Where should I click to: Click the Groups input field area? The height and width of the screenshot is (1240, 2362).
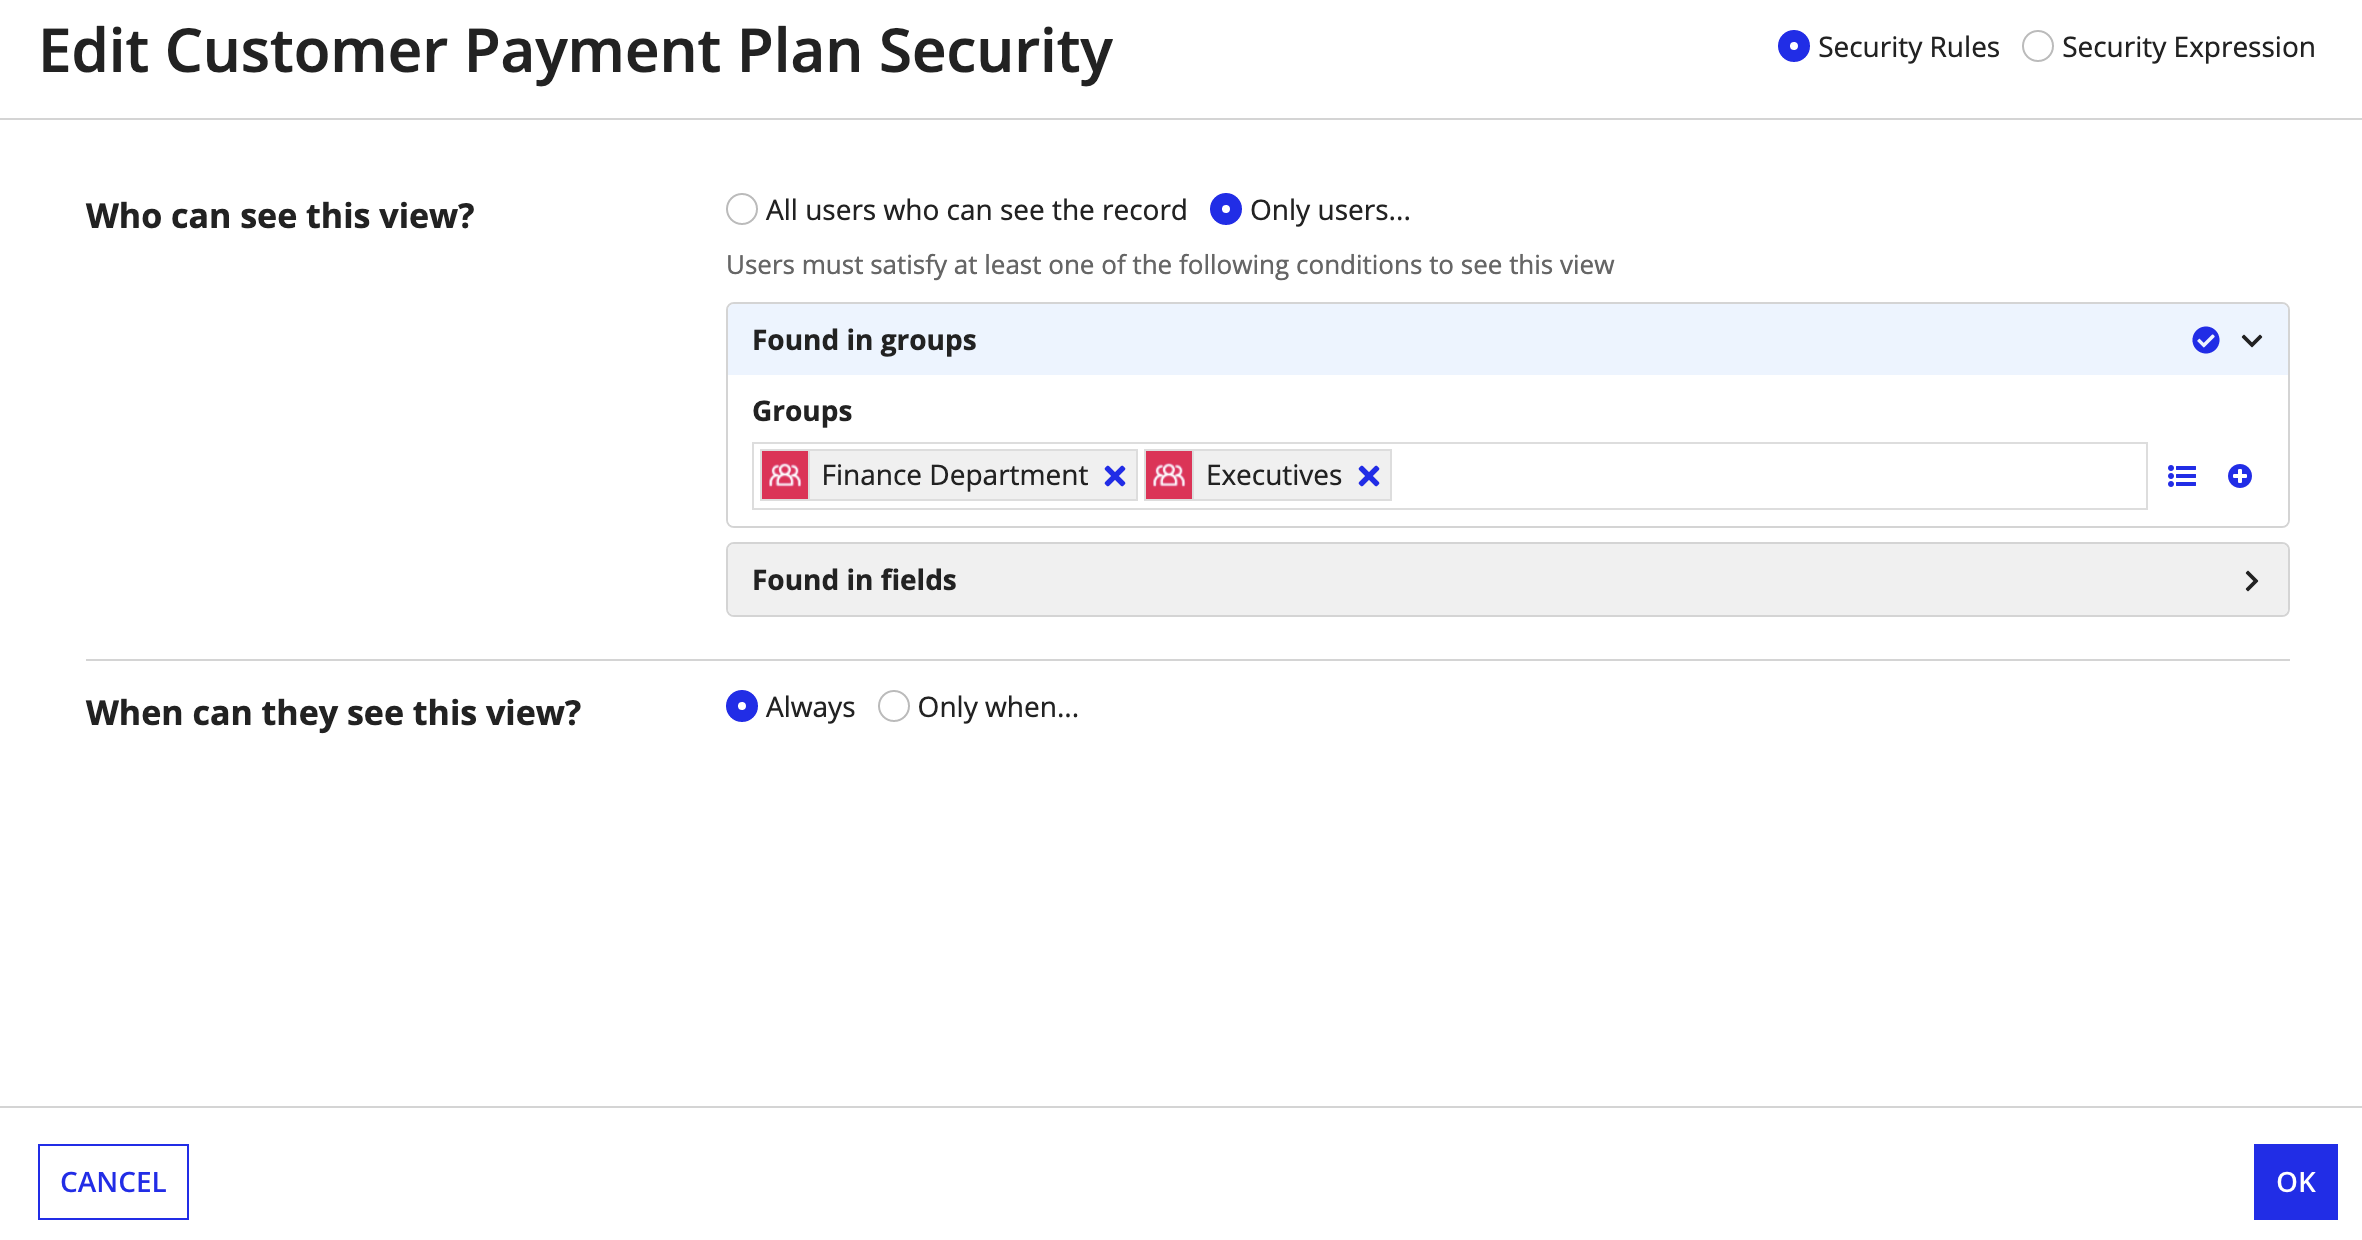[1718, 475]
